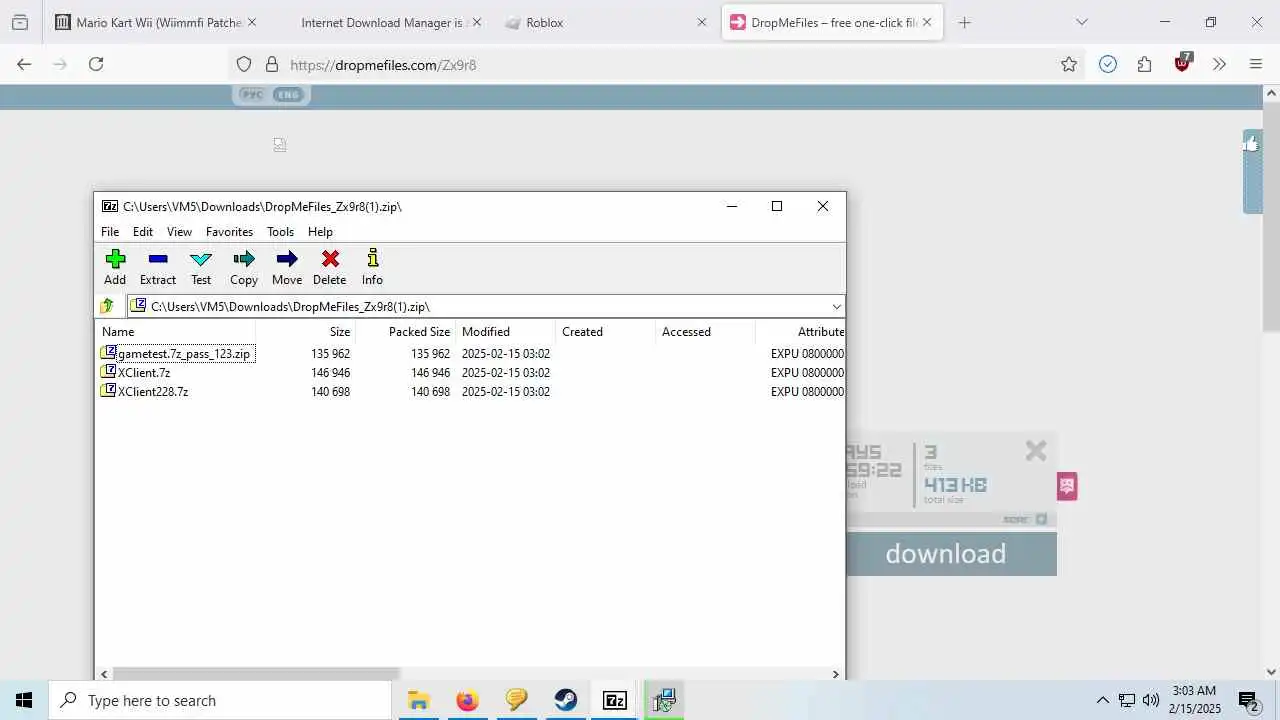Open 7-Zip File menu

point(110,232)
